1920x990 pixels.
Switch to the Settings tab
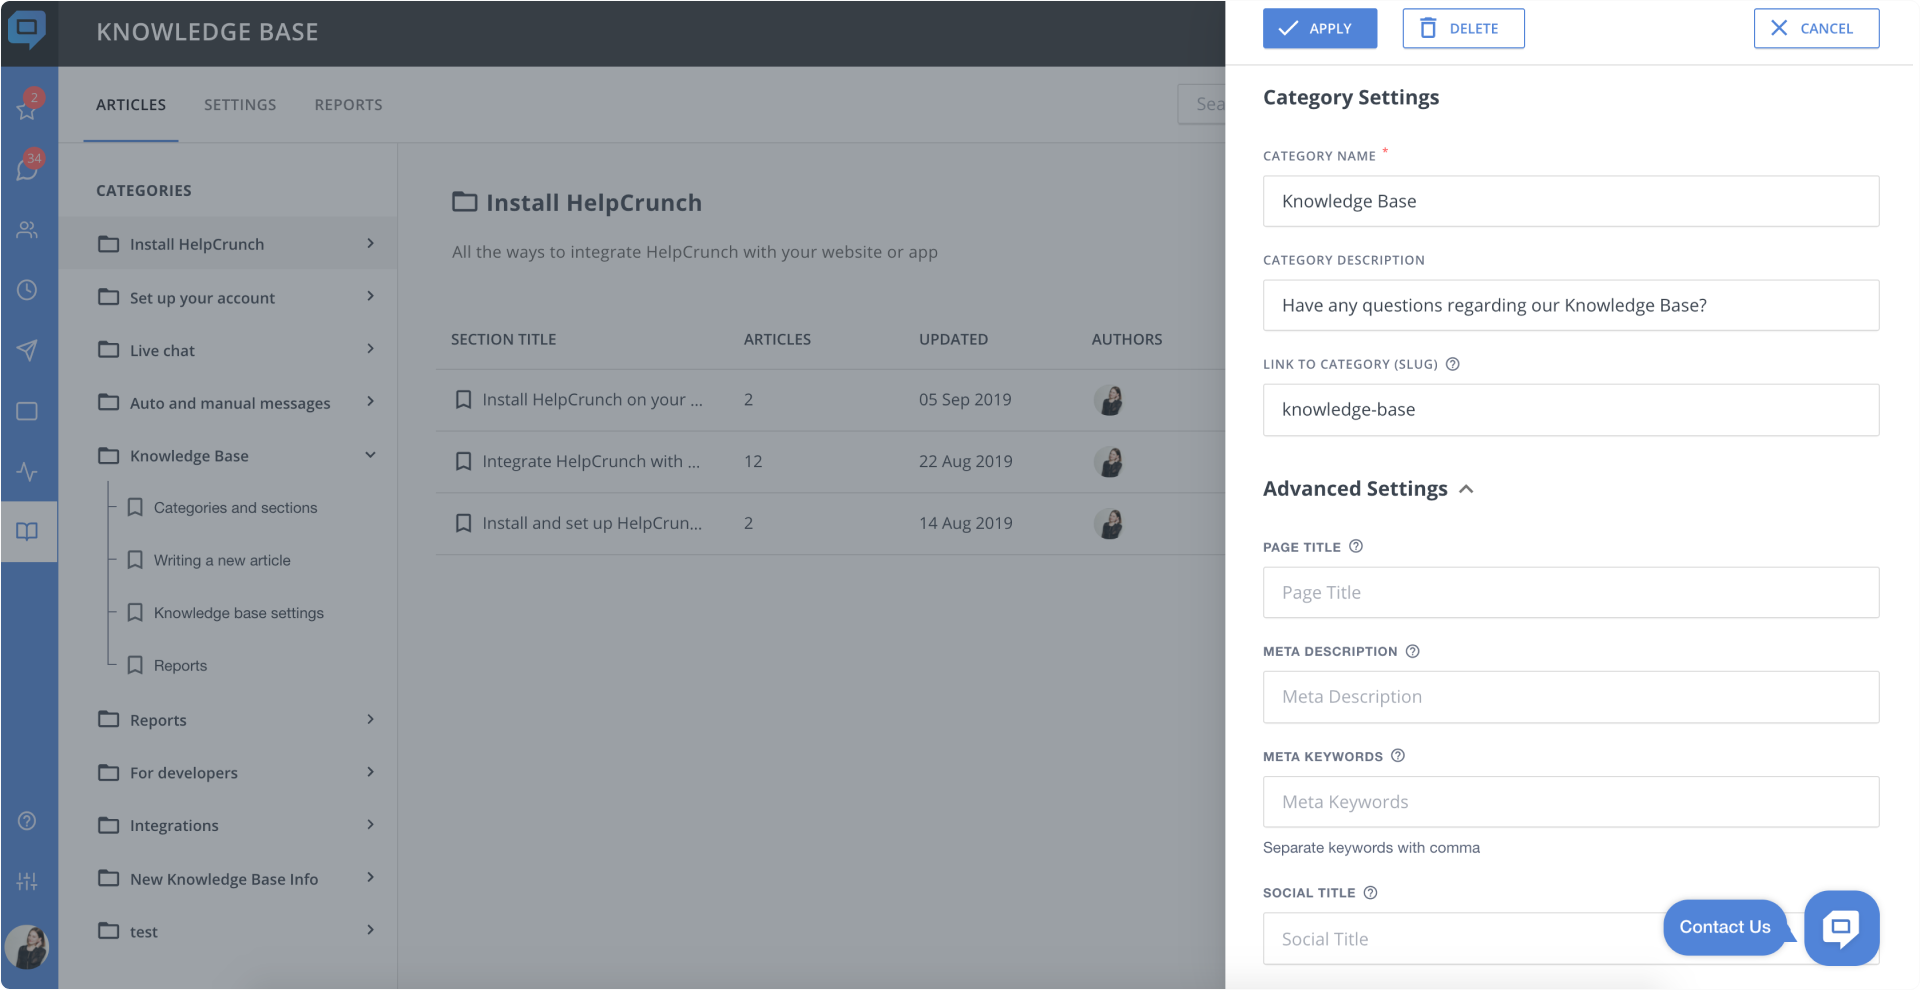240,105
